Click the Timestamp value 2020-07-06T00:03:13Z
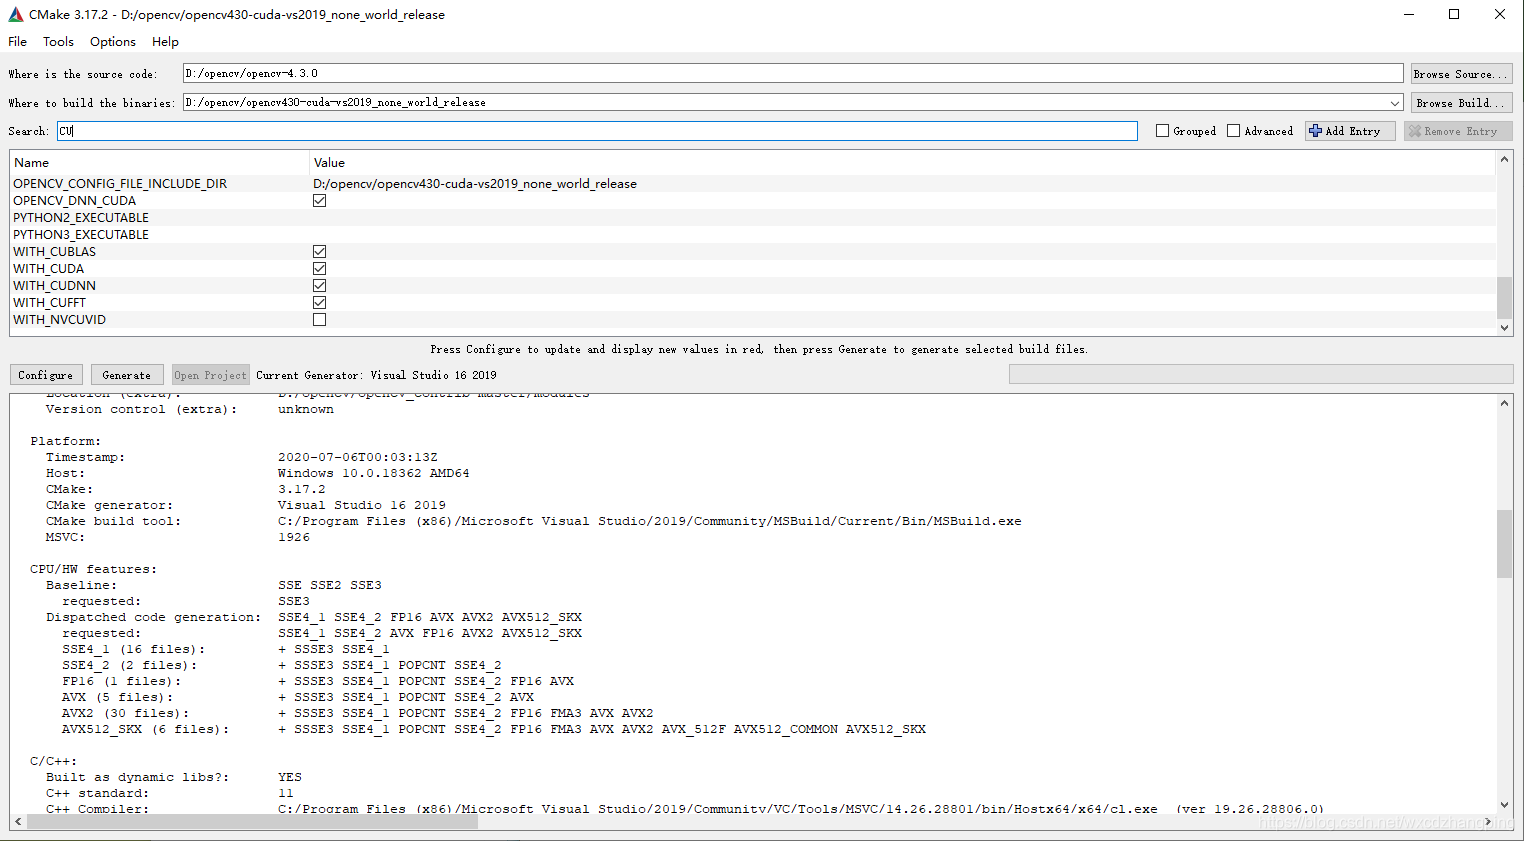Viewport: 1524px width, 841px height. click(358, 457)
